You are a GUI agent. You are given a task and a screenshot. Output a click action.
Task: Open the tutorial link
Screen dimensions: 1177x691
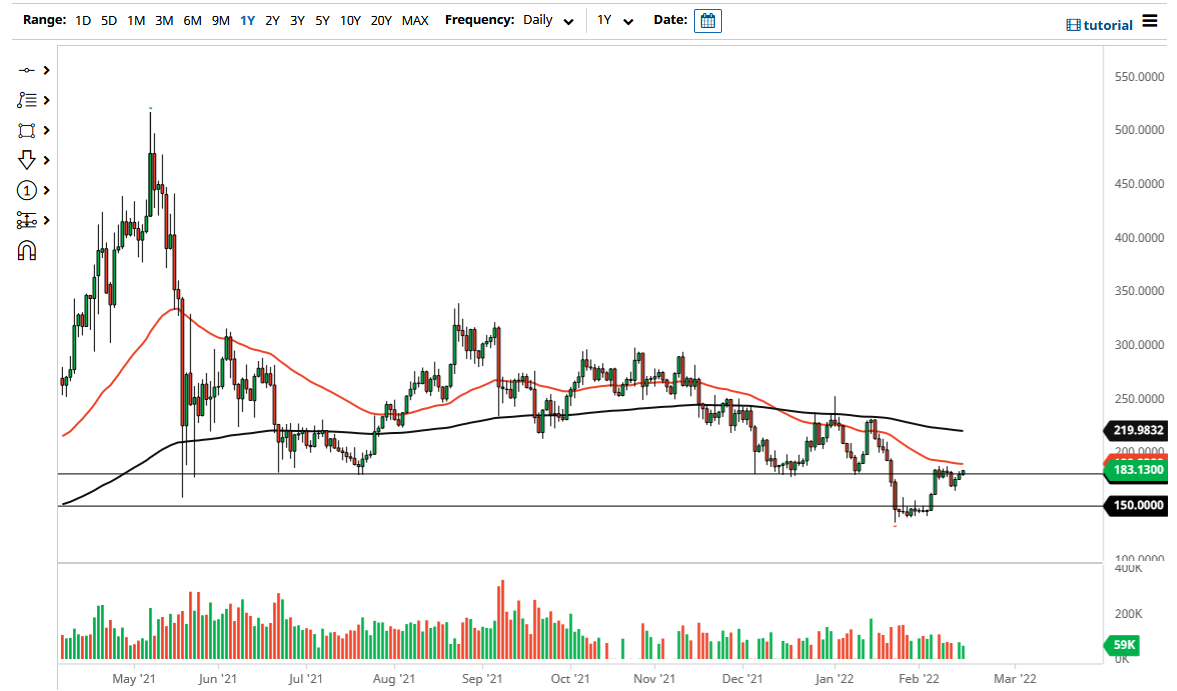point(1108,24)
